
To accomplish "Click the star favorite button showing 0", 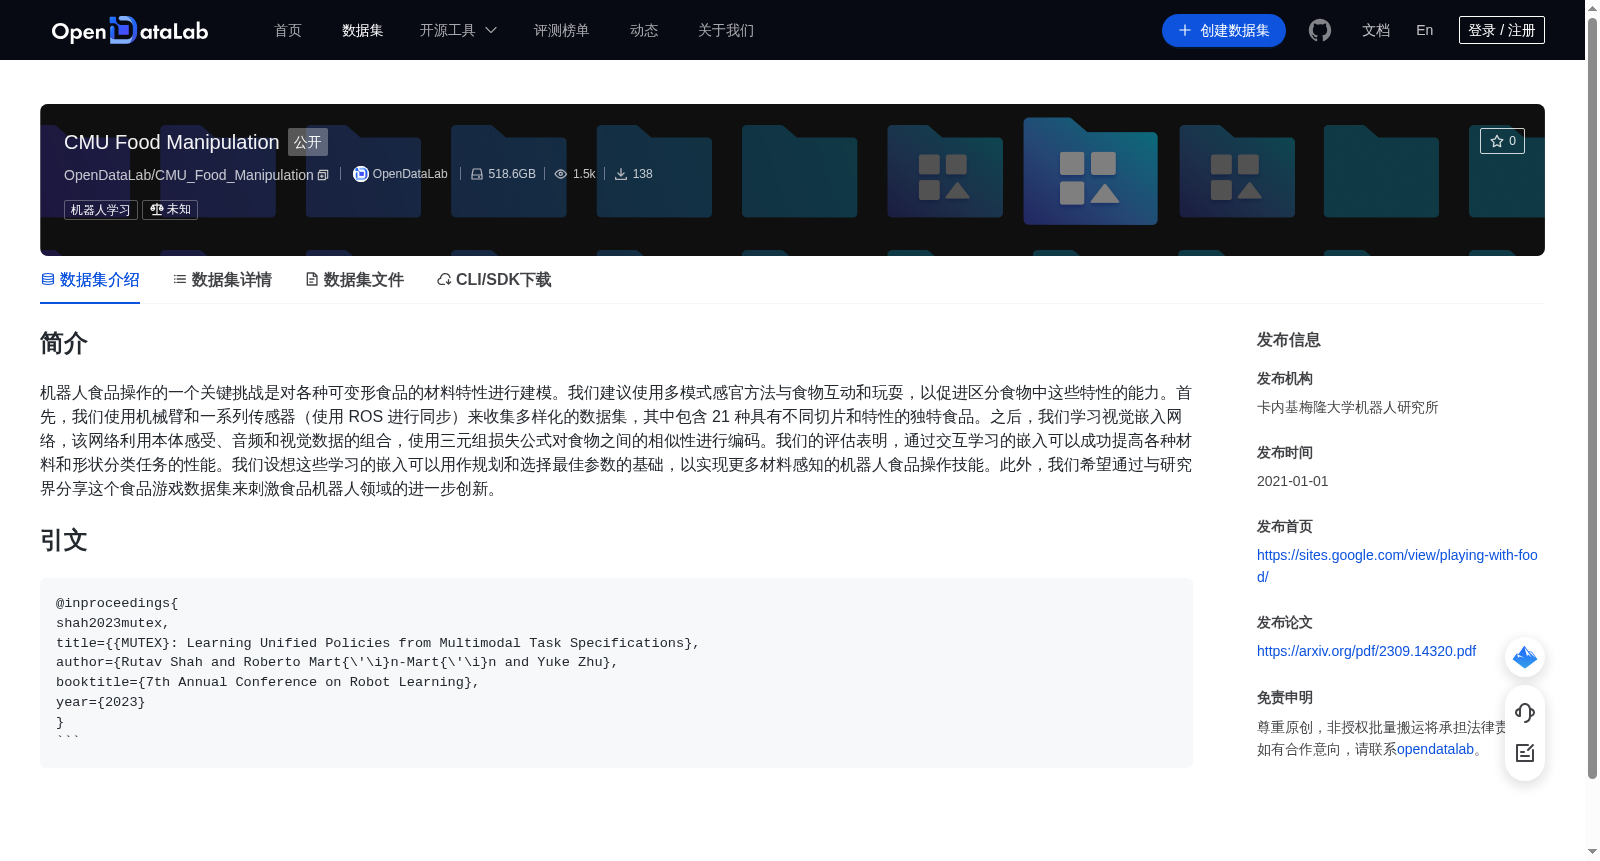I will click(1502, 141).
